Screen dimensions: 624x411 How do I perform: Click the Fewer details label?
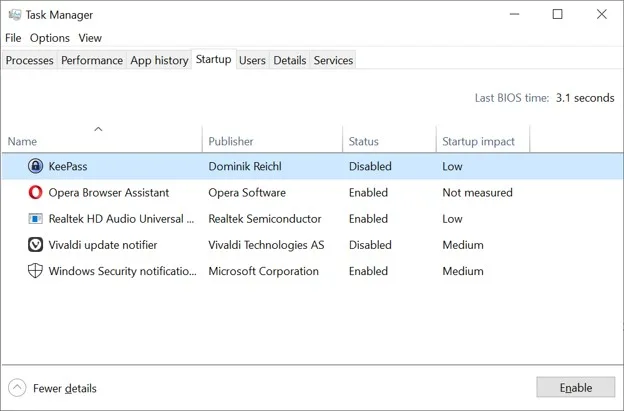65,388
